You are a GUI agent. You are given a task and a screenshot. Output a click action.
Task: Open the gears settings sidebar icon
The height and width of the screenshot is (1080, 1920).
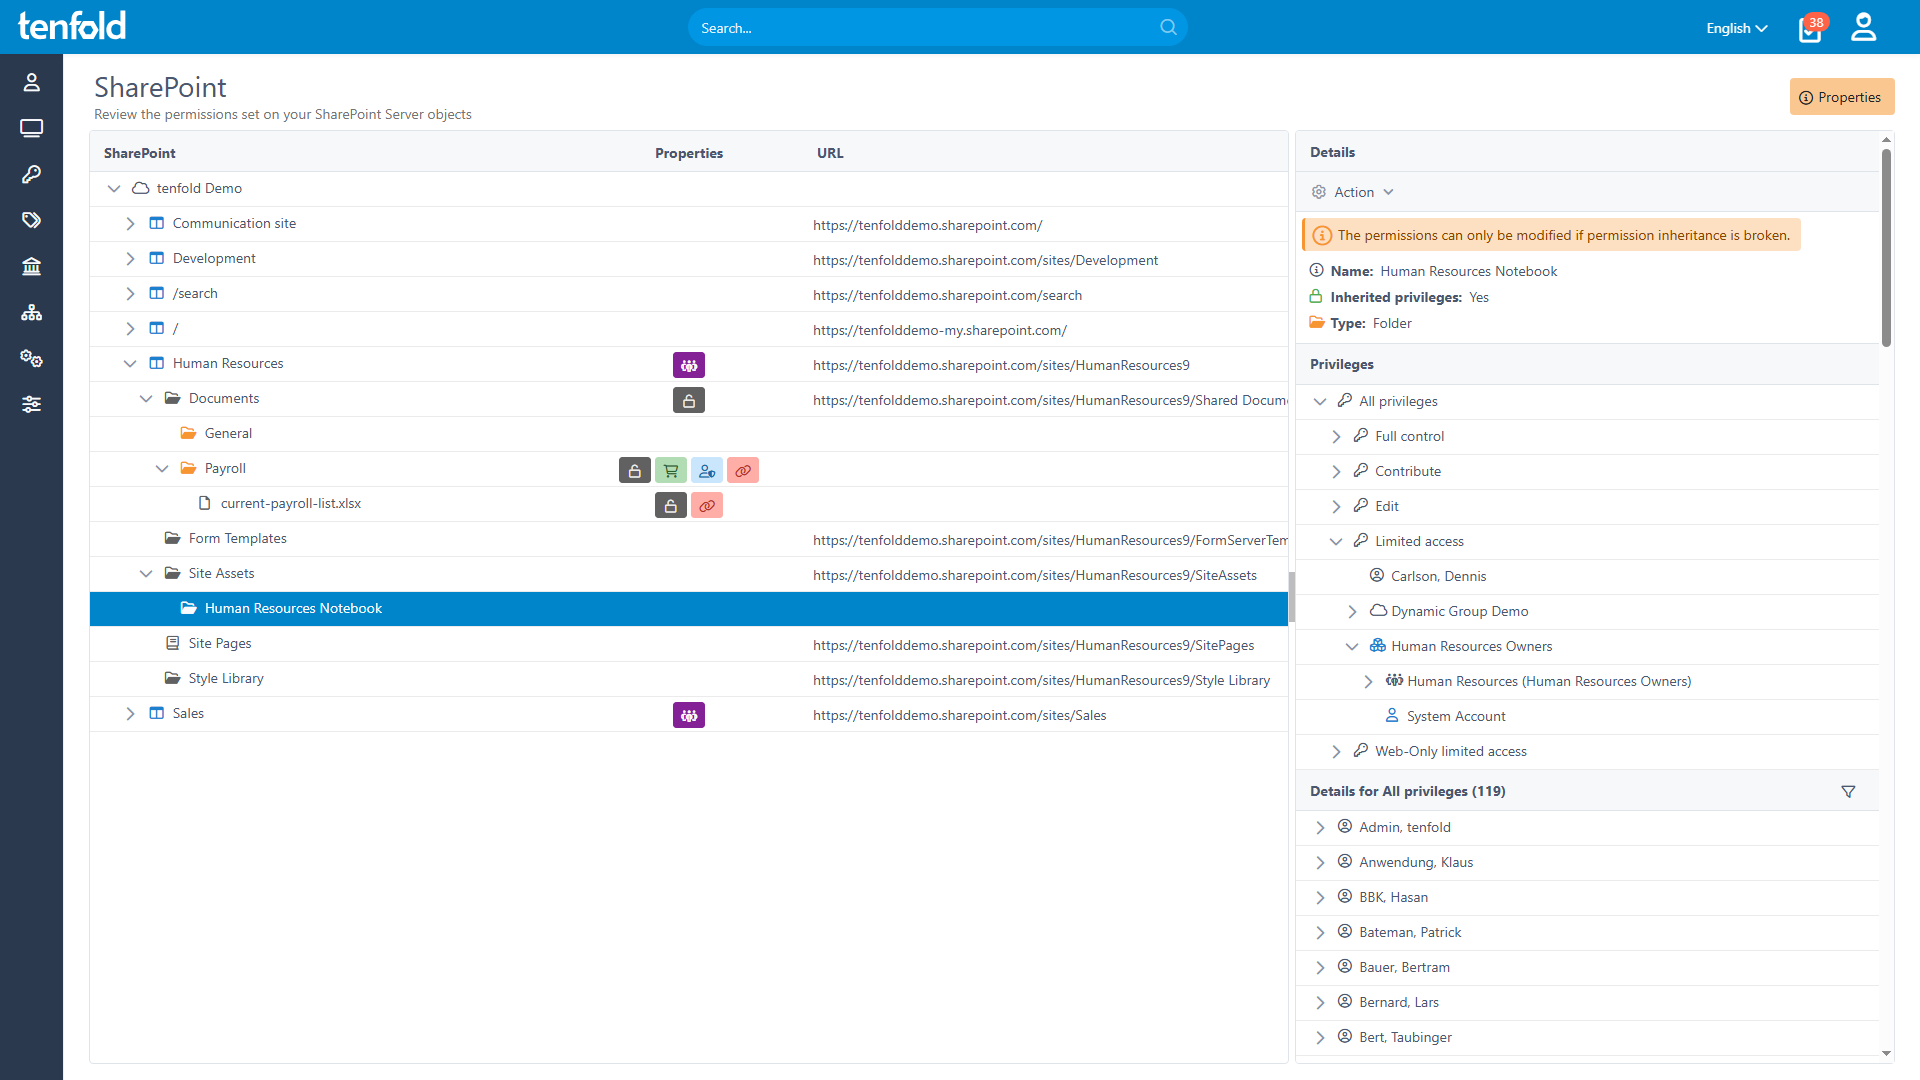(x=31, y=358)
